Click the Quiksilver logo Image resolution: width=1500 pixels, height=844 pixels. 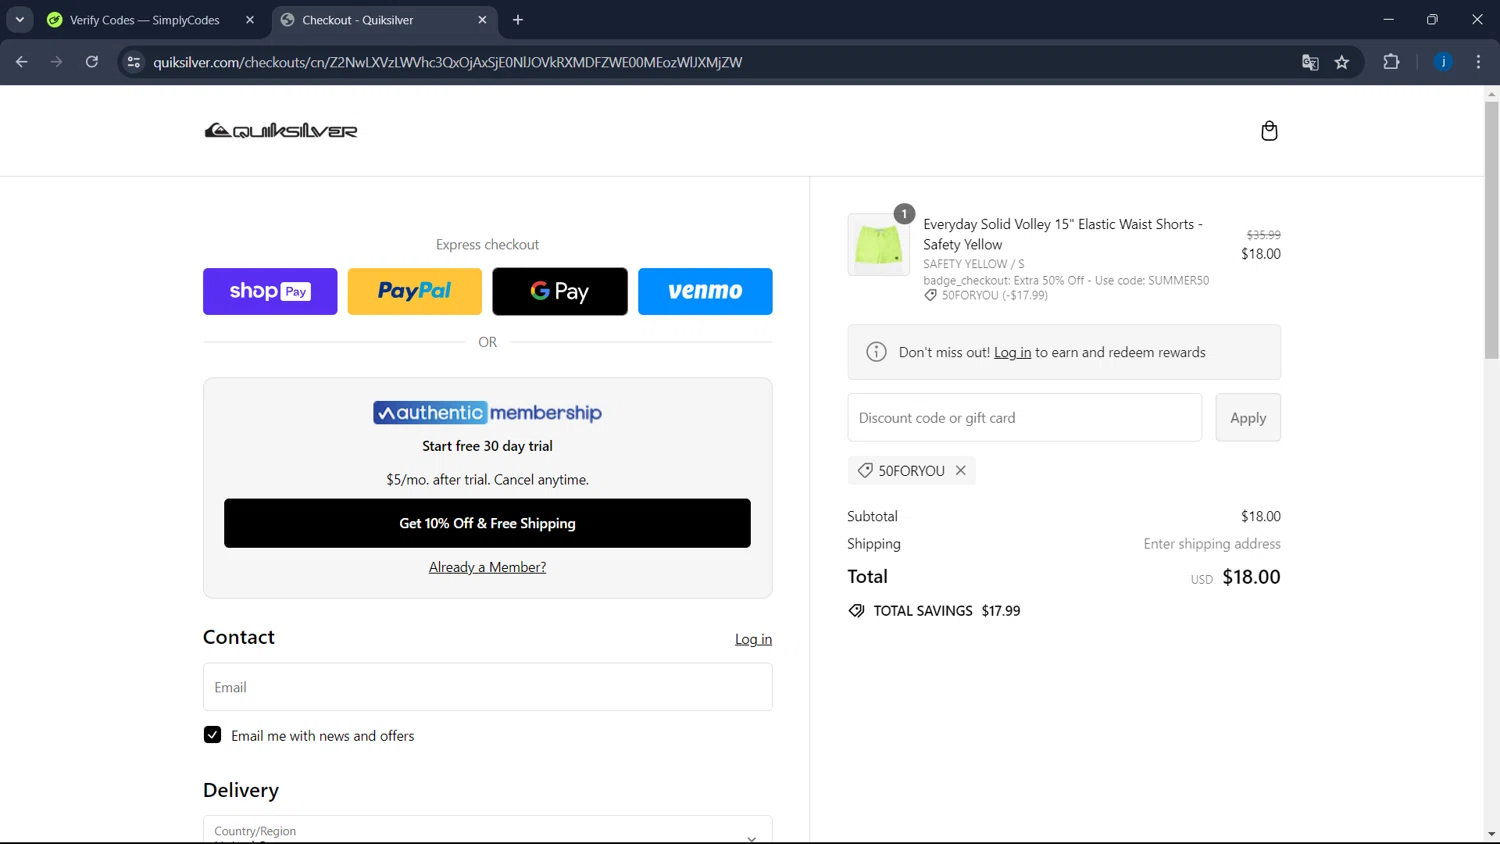click(x=281, y=131)
